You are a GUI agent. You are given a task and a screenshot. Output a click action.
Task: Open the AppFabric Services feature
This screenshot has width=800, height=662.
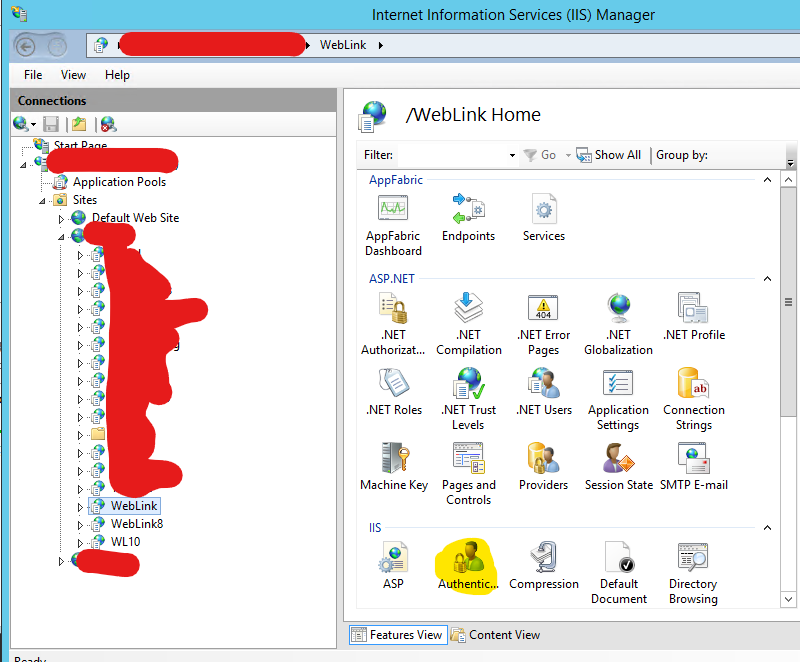pos(544,218)
